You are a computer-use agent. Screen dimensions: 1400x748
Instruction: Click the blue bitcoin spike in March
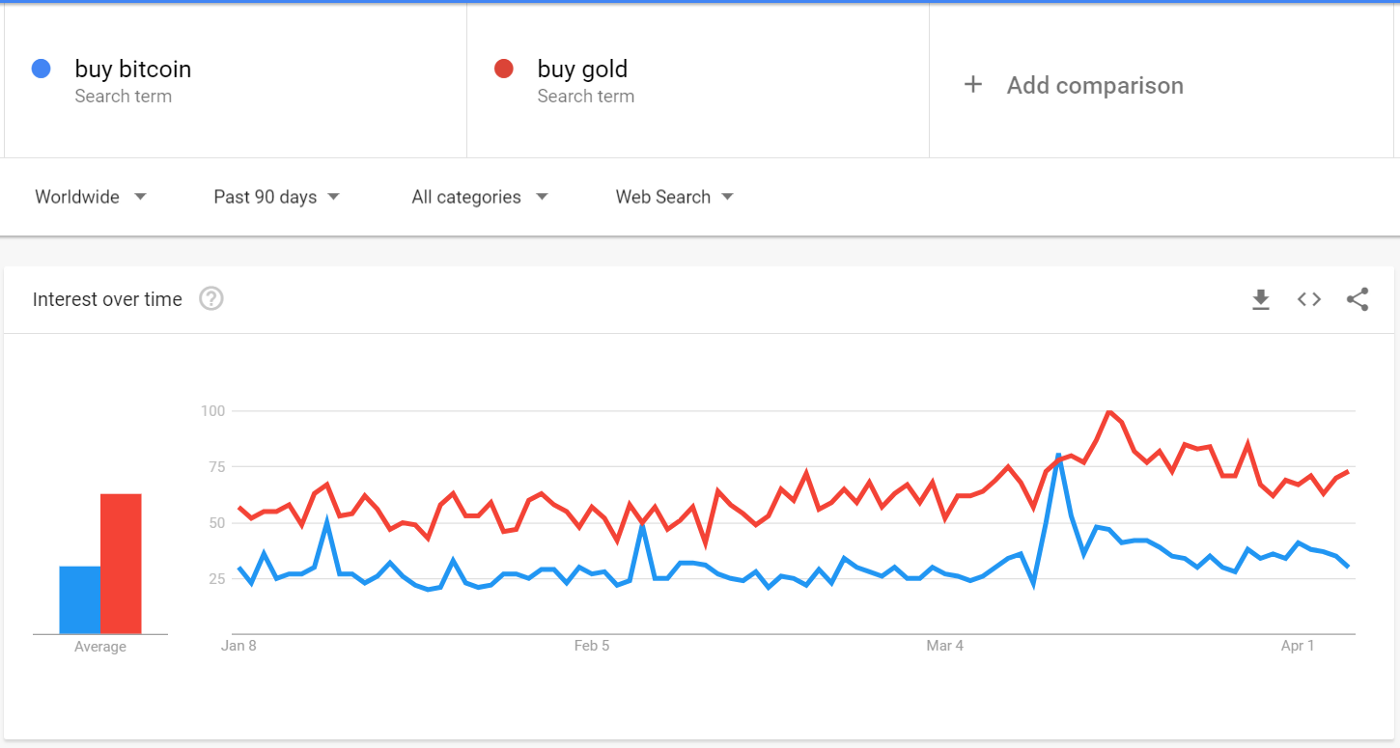coord(1058,456)
